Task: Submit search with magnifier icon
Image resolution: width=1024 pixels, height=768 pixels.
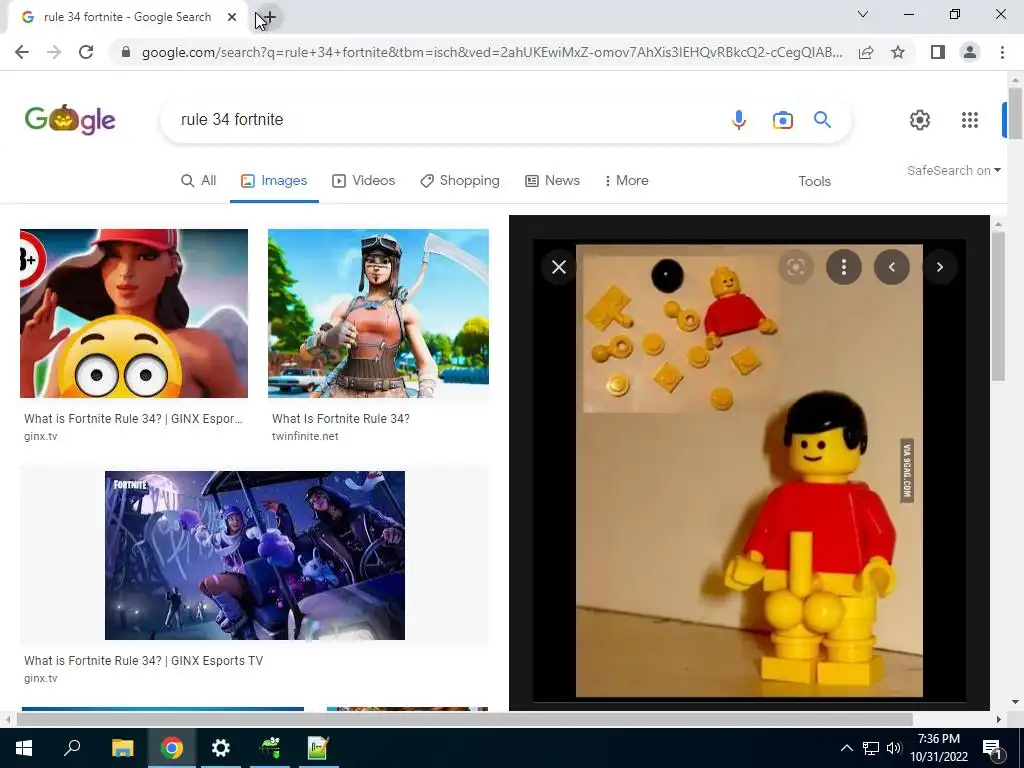Action: 822,120
